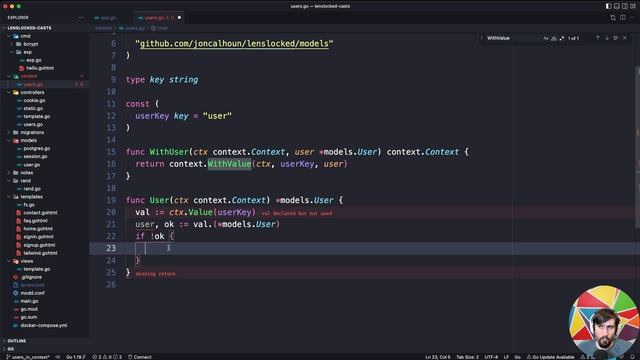Click Go Update Available status item
The width and height of the screenshot is (640, 360).
(x=550, y=357)
